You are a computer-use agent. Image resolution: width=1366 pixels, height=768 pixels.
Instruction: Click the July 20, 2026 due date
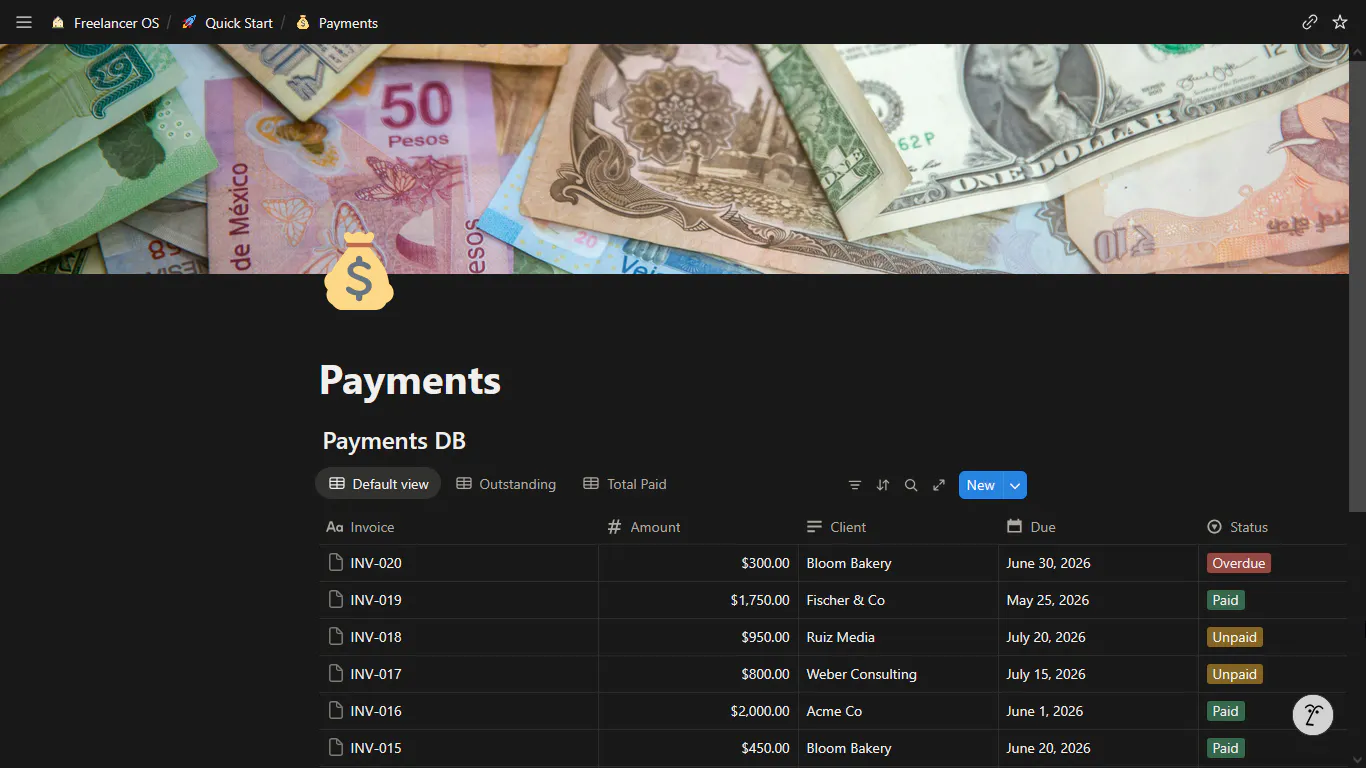(1046, 637)
